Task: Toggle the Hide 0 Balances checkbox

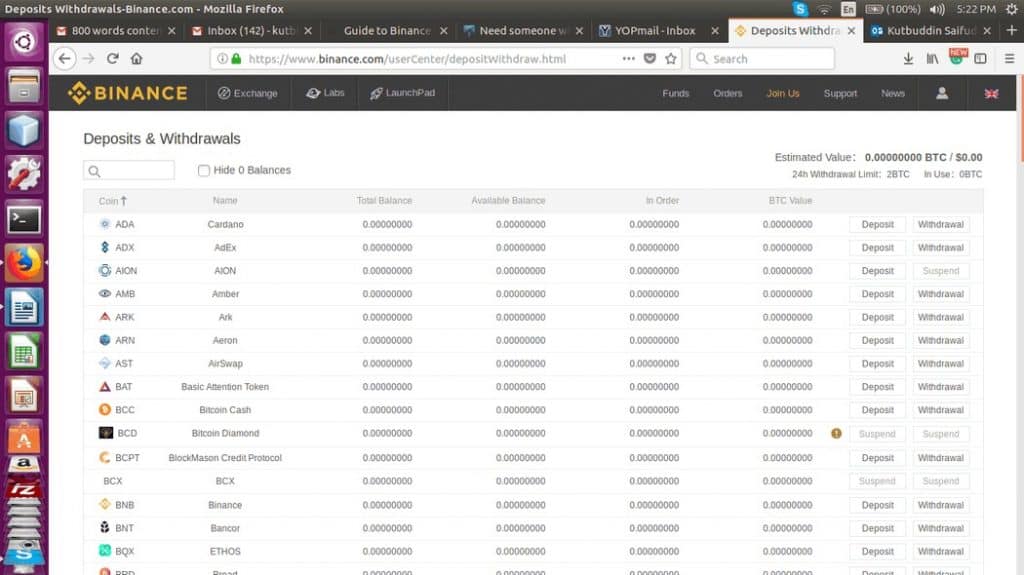Action: click(204, 171)
